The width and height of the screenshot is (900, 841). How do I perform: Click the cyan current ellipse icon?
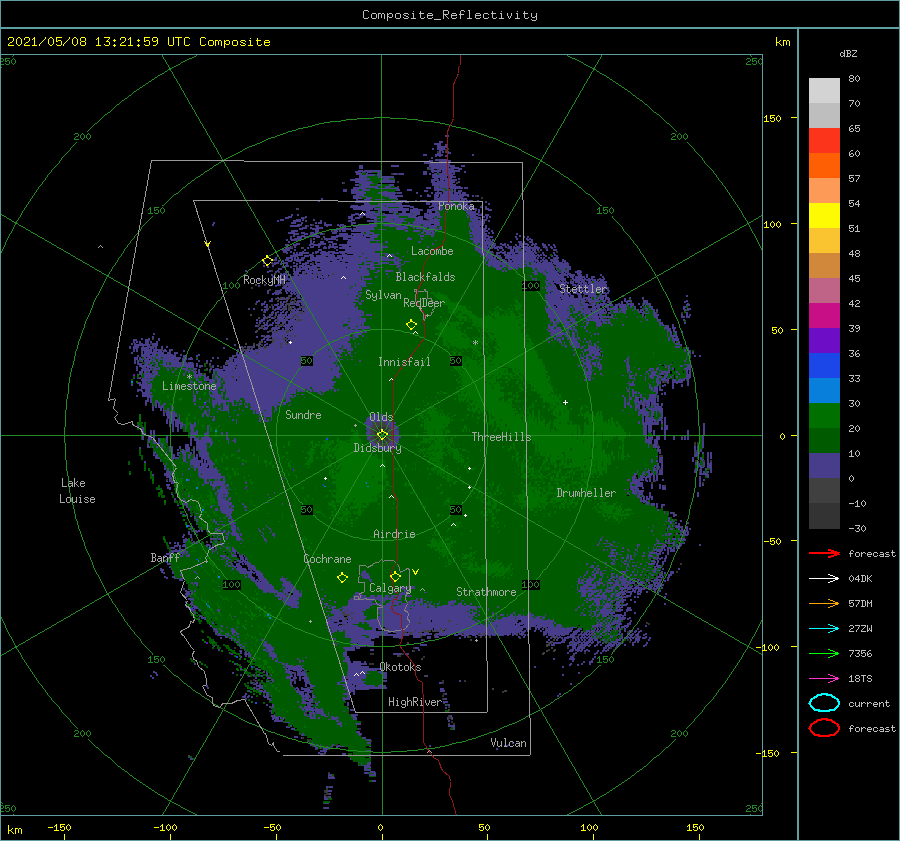[x=824, y=703]
